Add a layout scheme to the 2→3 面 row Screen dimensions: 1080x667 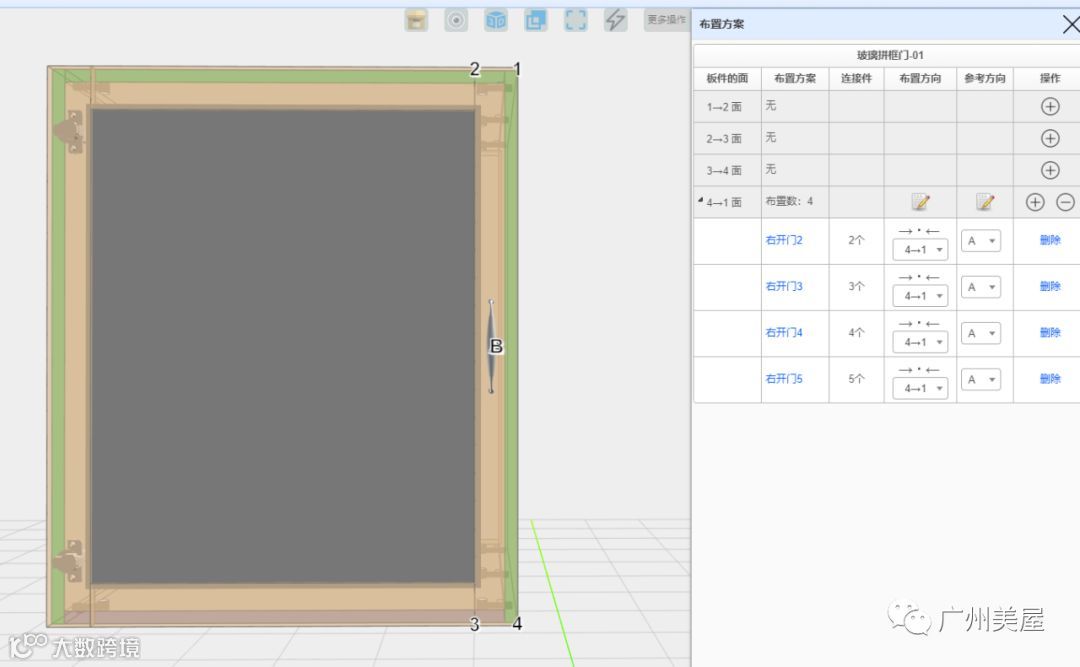(x=1050, y=138)
